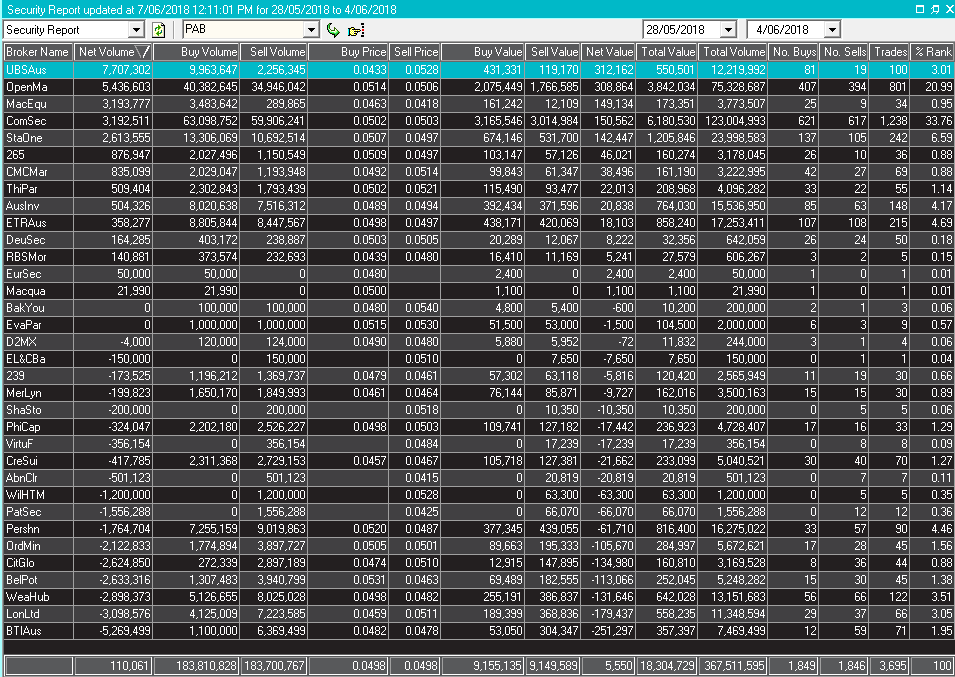
Task: Click the 110,061 net volume total
Action: click(x=130, y=667)
